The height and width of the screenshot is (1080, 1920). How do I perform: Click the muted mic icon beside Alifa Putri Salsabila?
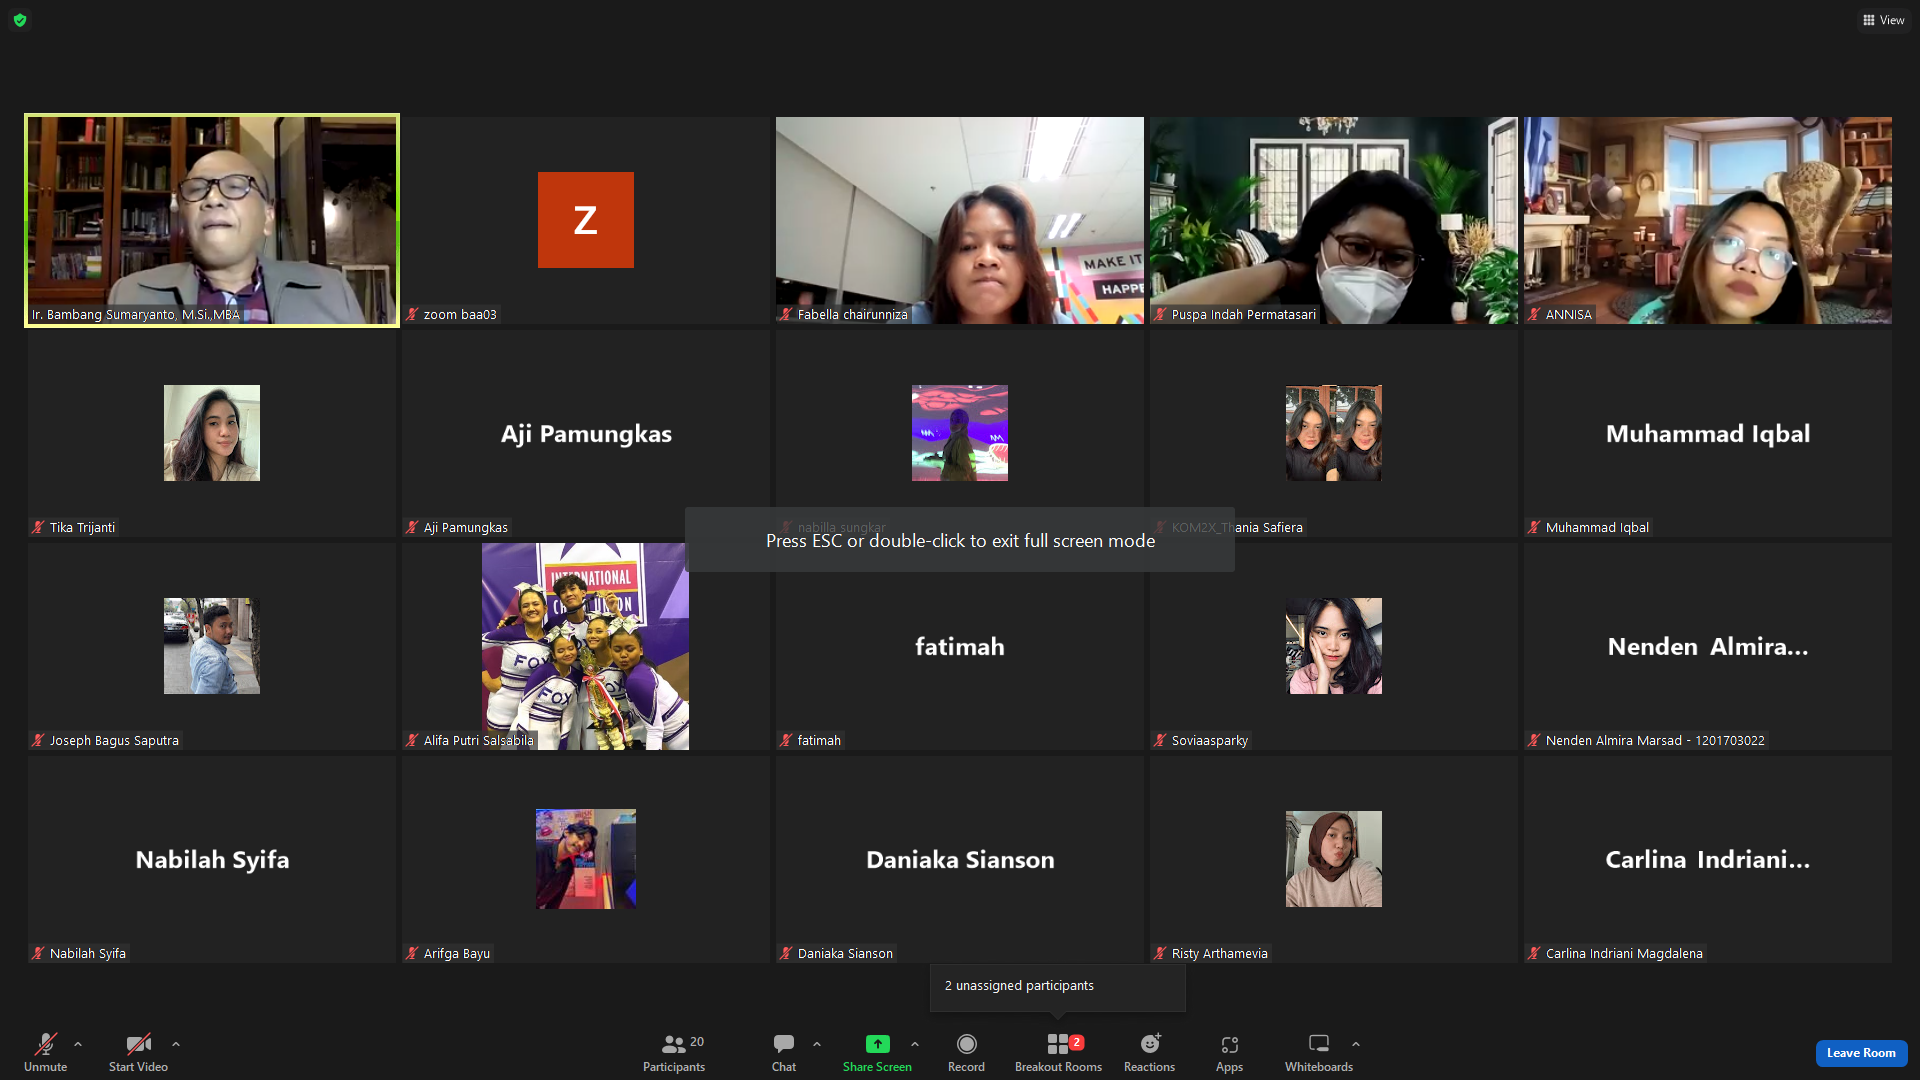tap(412, 740)
